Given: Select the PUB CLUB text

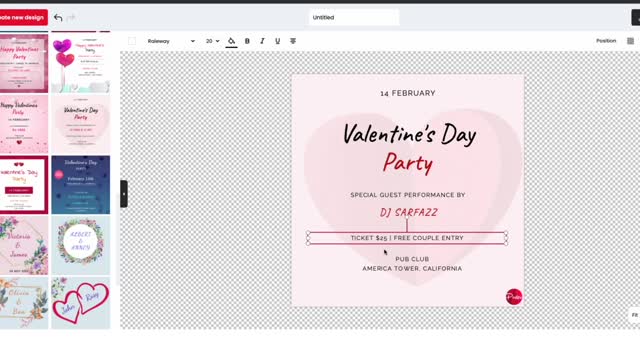Looking at the screenshot, I should point(412,259).
